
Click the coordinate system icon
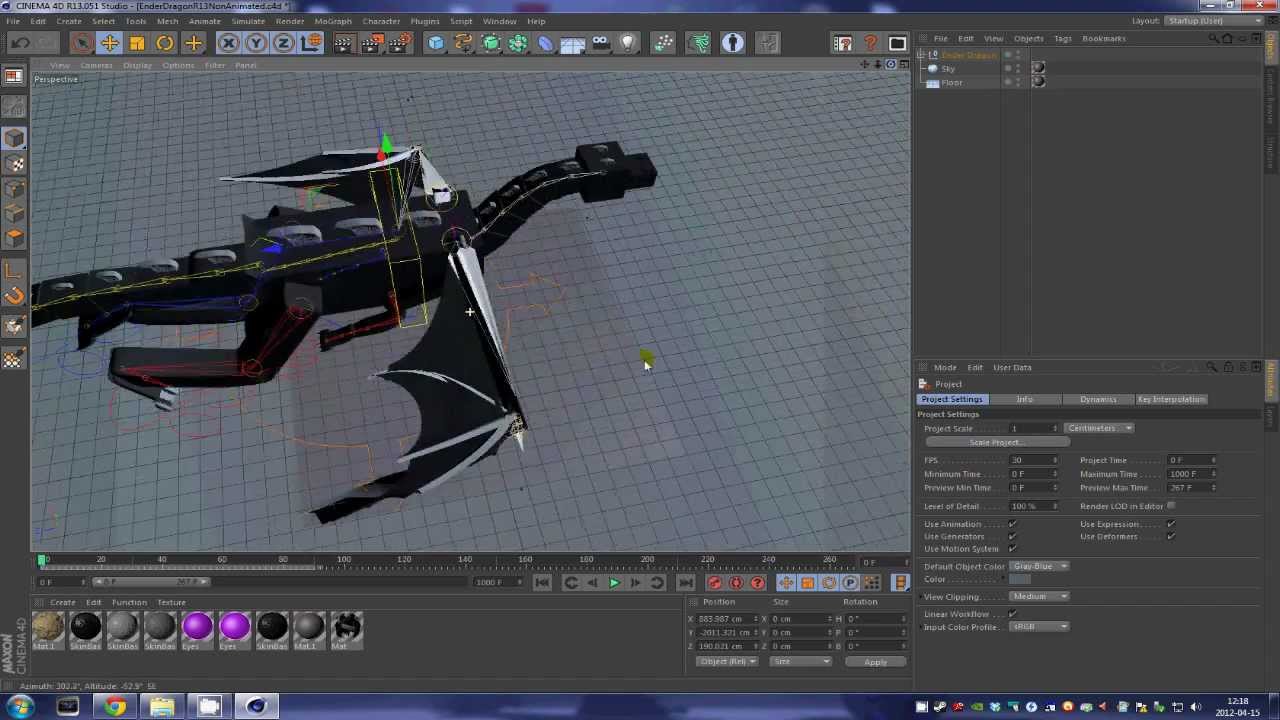coord(311,43)
